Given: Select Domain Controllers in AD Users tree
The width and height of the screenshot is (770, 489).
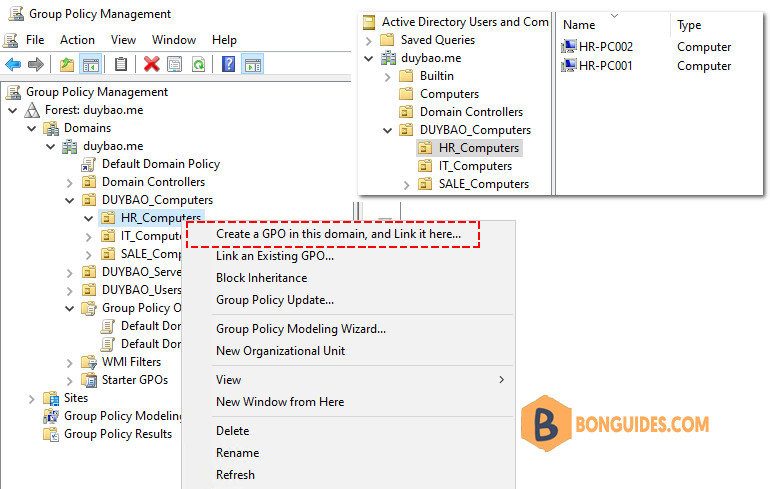Looking at the screenshot, I should [x=471, y=112].
